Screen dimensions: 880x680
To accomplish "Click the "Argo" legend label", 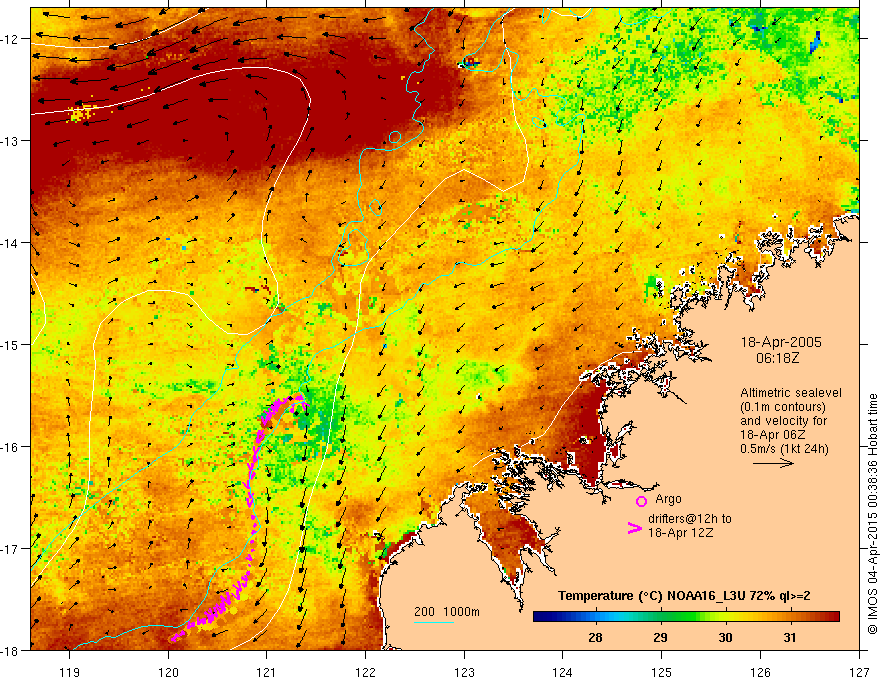I will coord(668,499).
